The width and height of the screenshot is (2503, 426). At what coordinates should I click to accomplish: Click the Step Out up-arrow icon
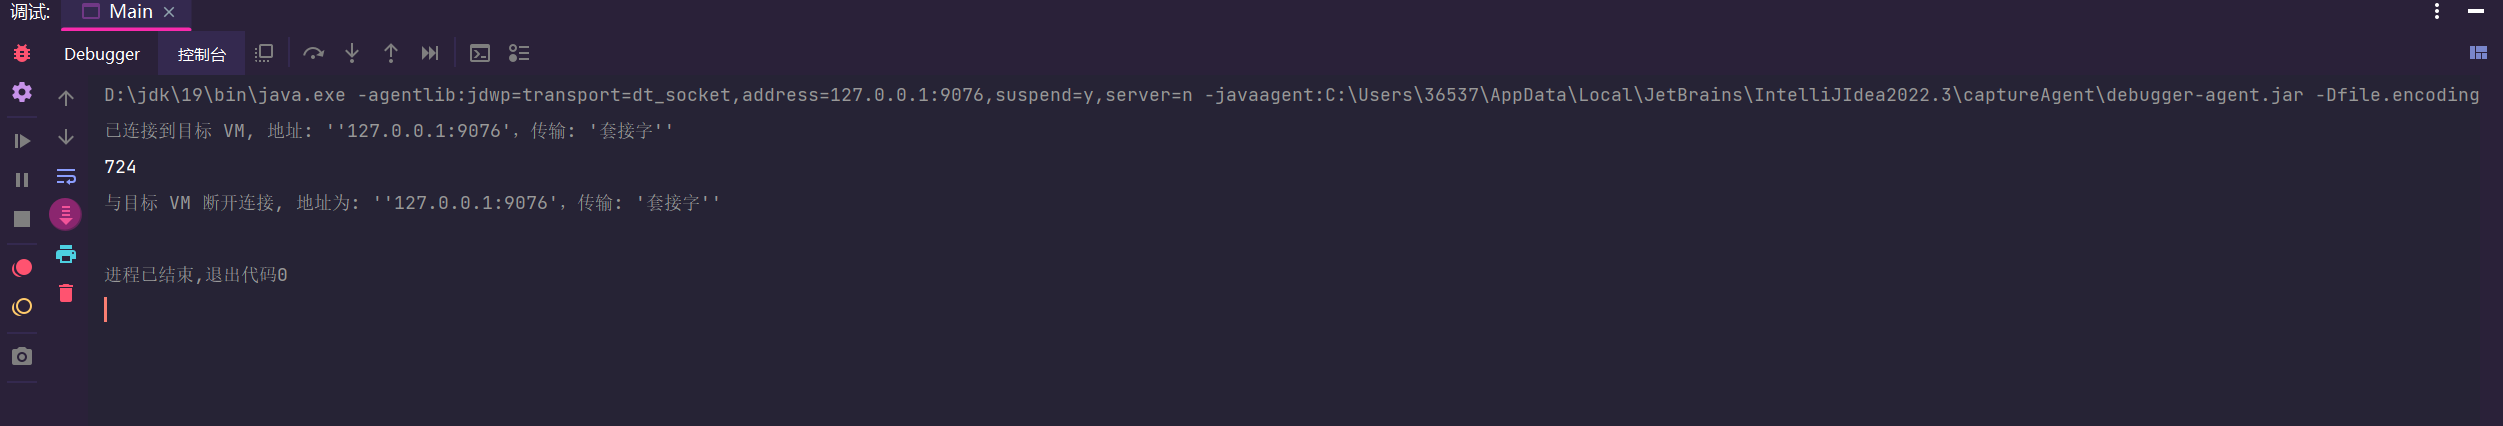391,53
